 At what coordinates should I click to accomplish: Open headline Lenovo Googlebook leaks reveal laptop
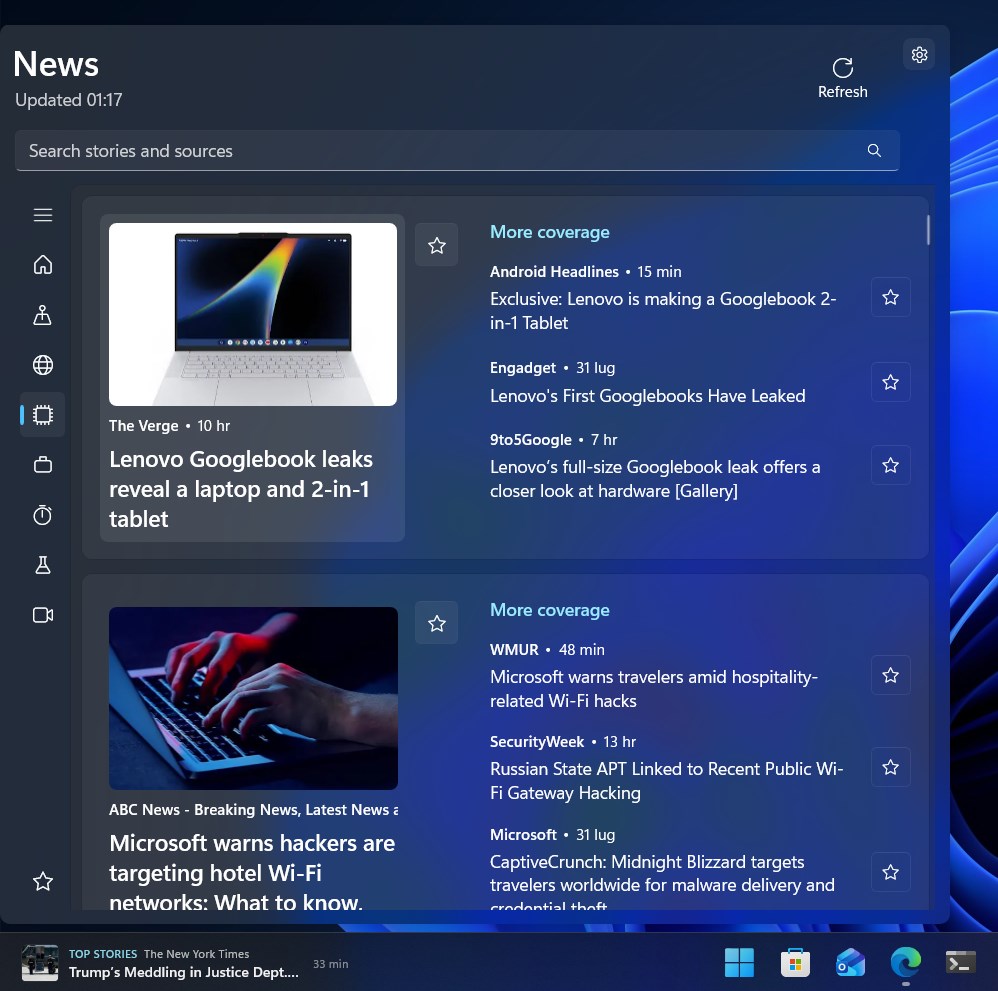(x=241, y=489)
